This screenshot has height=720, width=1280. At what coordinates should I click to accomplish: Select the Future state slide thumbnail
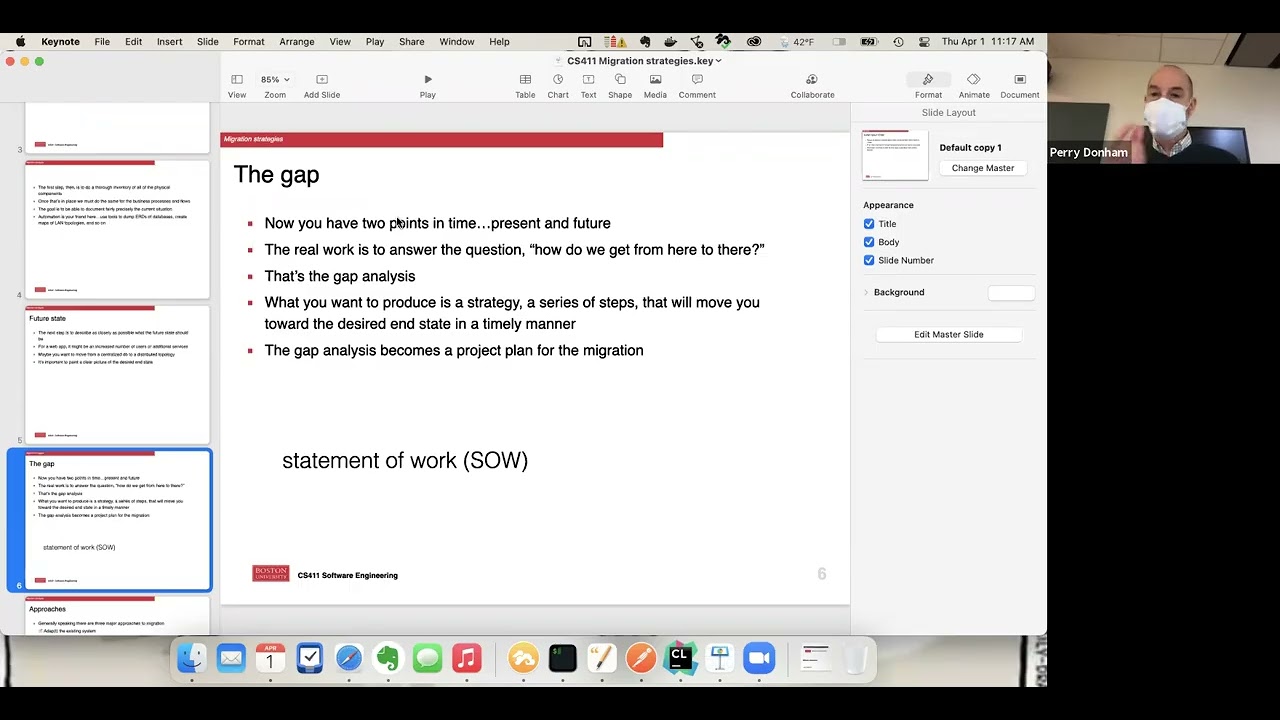[x=117, y=374]
